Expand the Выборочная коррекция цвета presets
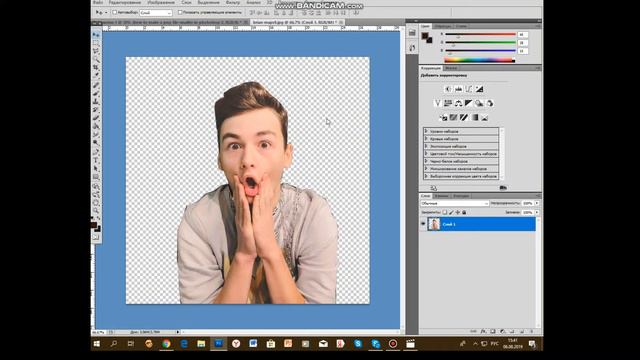 coord(426,176)
